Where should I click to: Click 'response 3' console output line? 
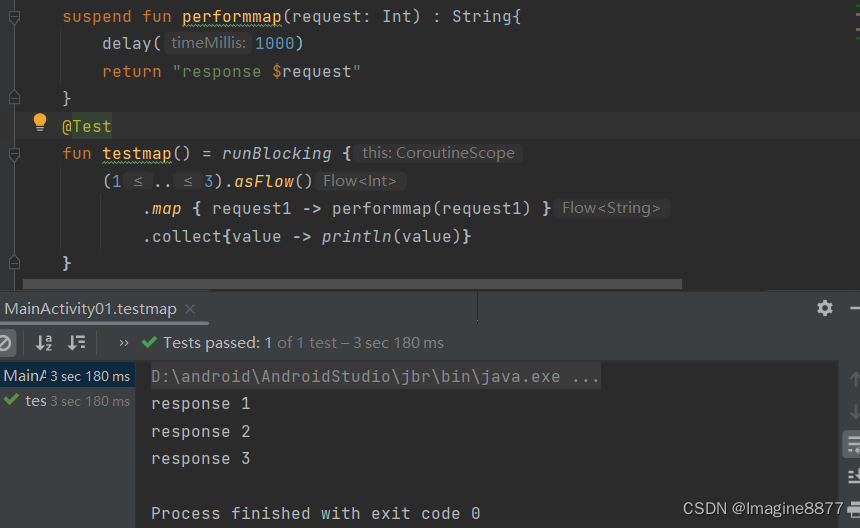pyautogui.click(x=201, y=458)
